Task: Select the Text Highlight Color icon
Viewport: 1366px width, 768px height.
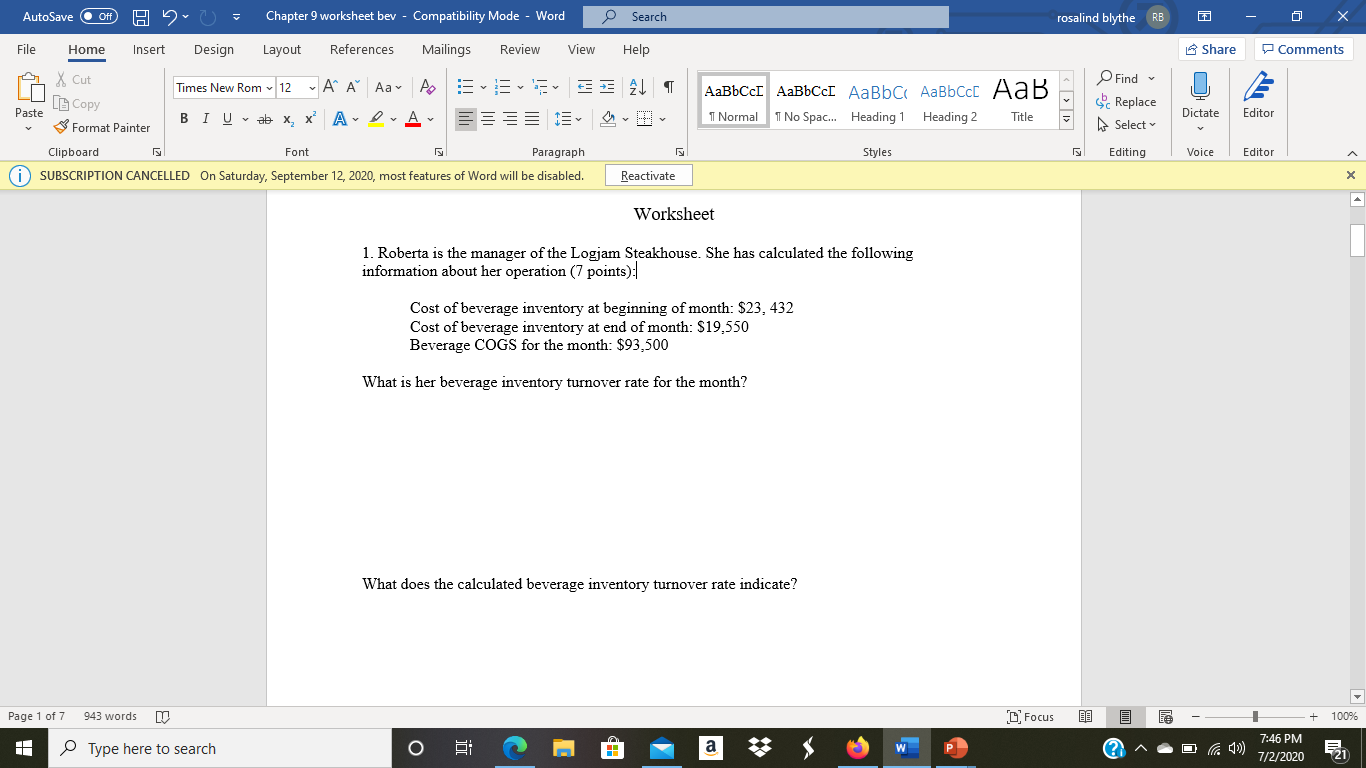Action: [375, 118]
